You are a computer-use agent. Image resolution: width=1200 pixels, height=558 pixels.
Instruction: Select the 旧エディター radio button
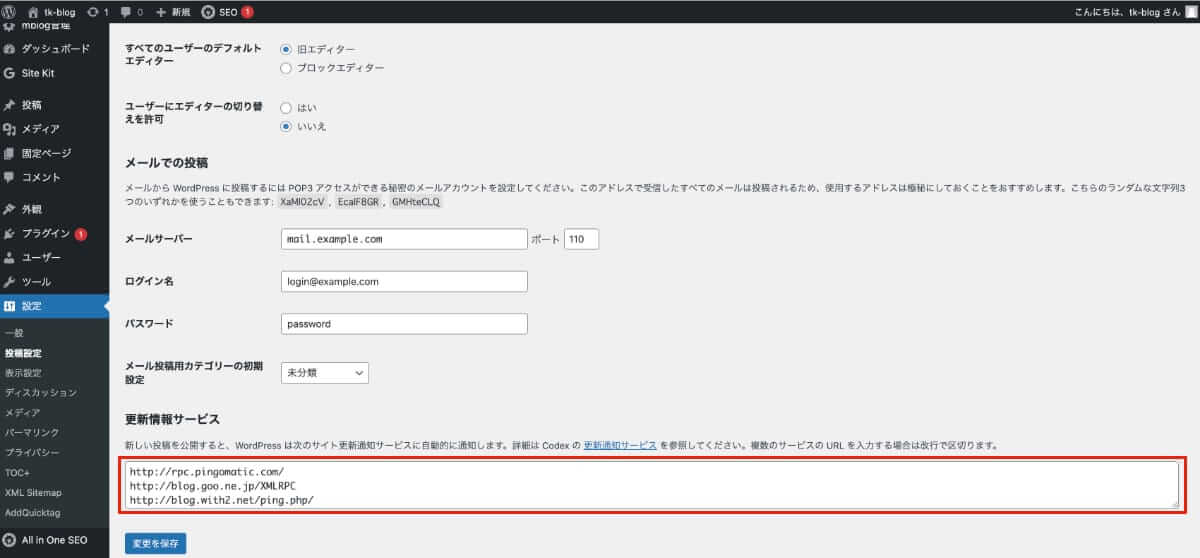click(x=287, y=49)
